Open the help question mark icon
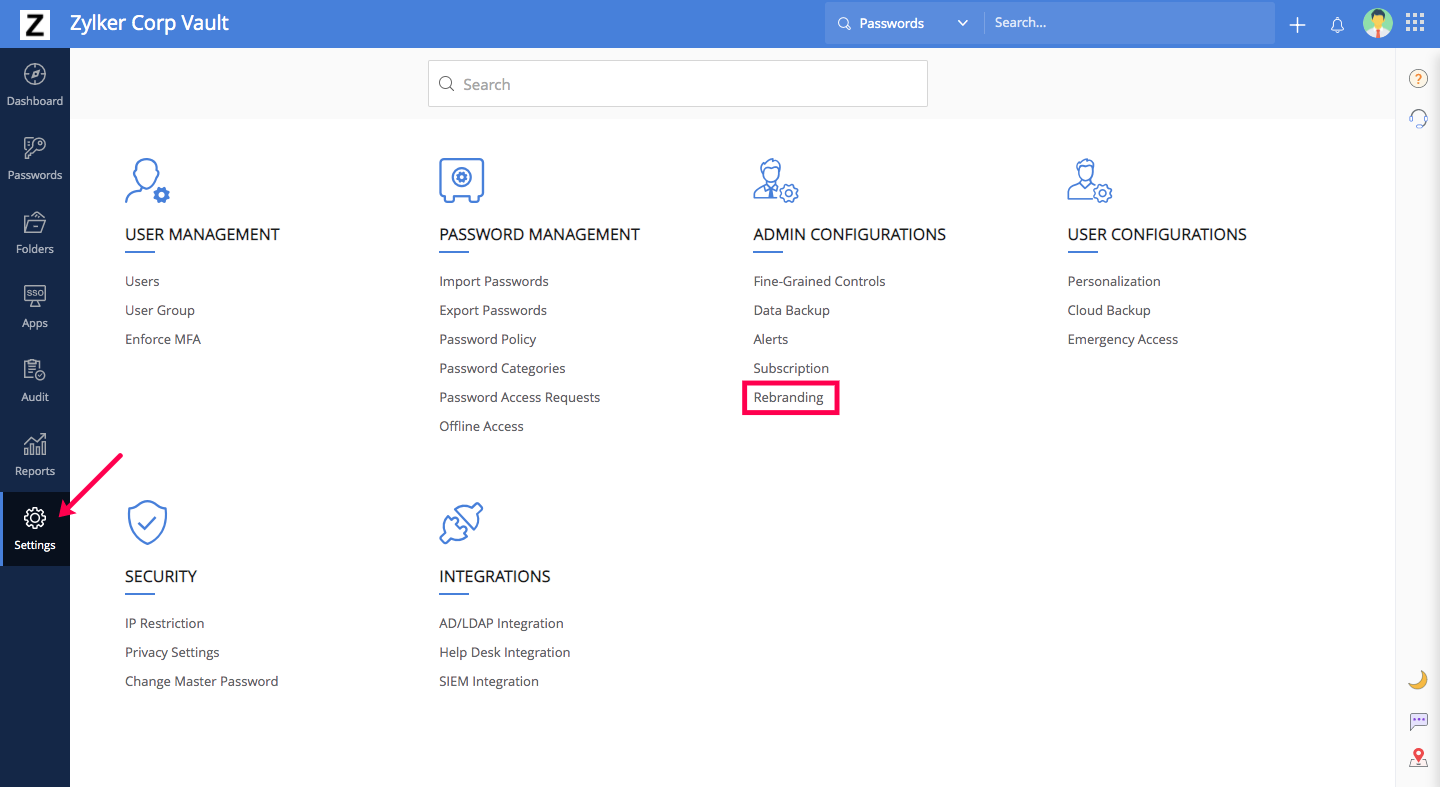 [x=1417, y=79]
